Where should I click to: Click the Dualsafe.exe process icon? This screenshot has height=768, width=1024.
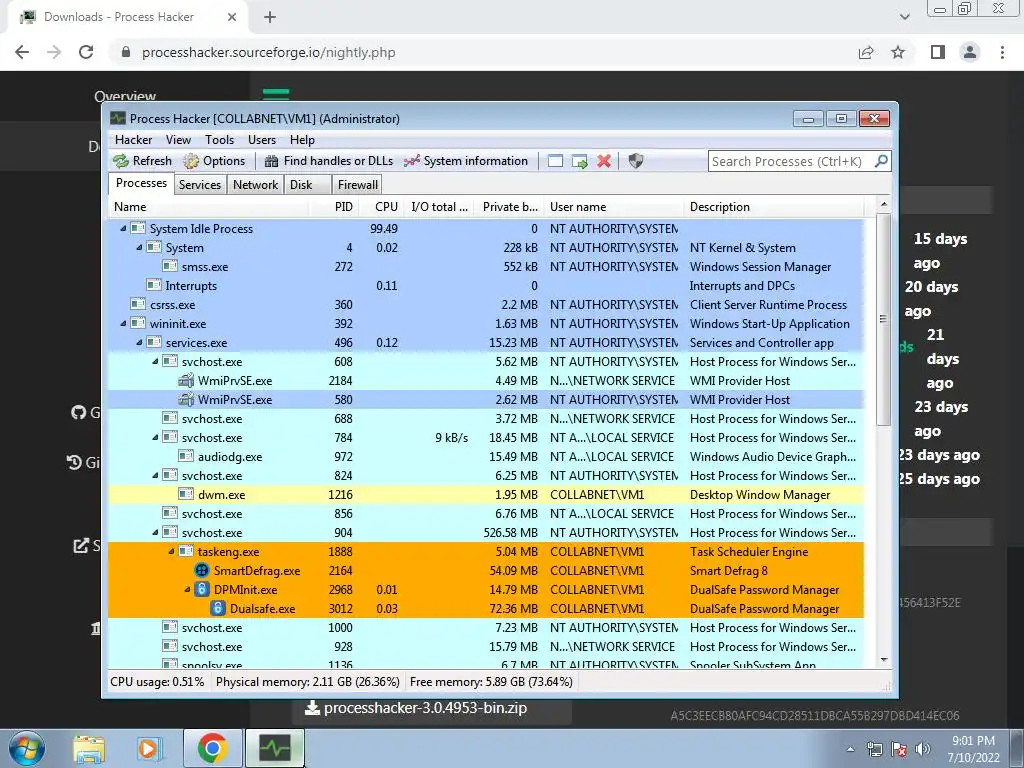pos(217,609)
